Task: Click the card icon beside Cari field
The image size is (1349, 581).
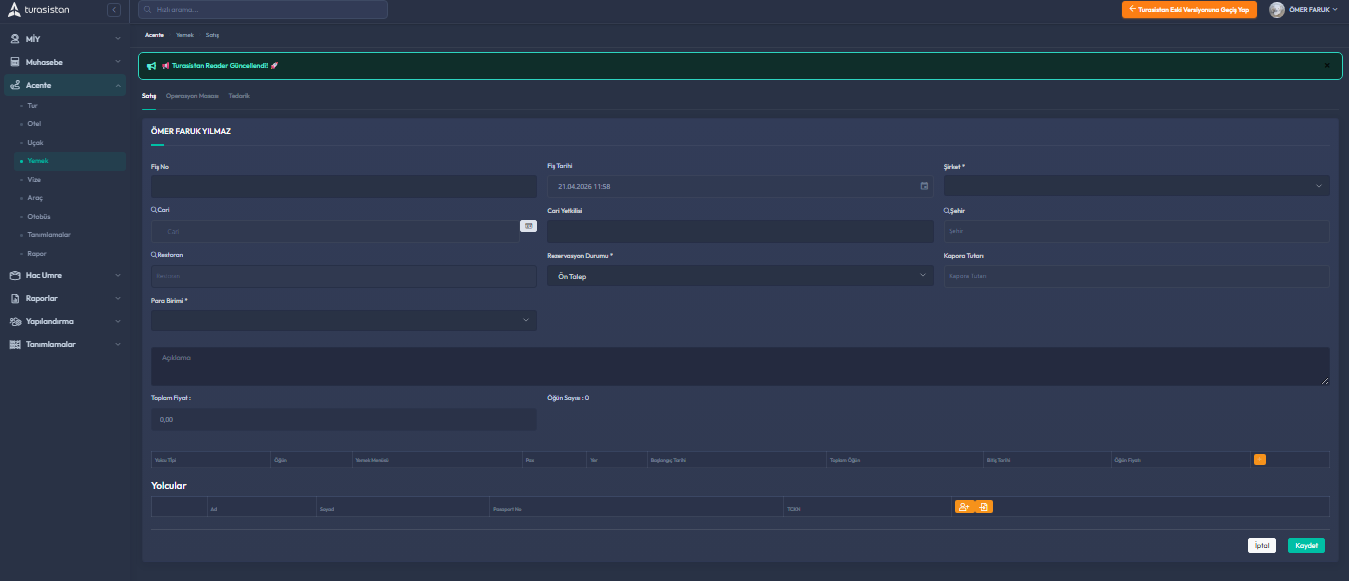Action: pos(528,226)
